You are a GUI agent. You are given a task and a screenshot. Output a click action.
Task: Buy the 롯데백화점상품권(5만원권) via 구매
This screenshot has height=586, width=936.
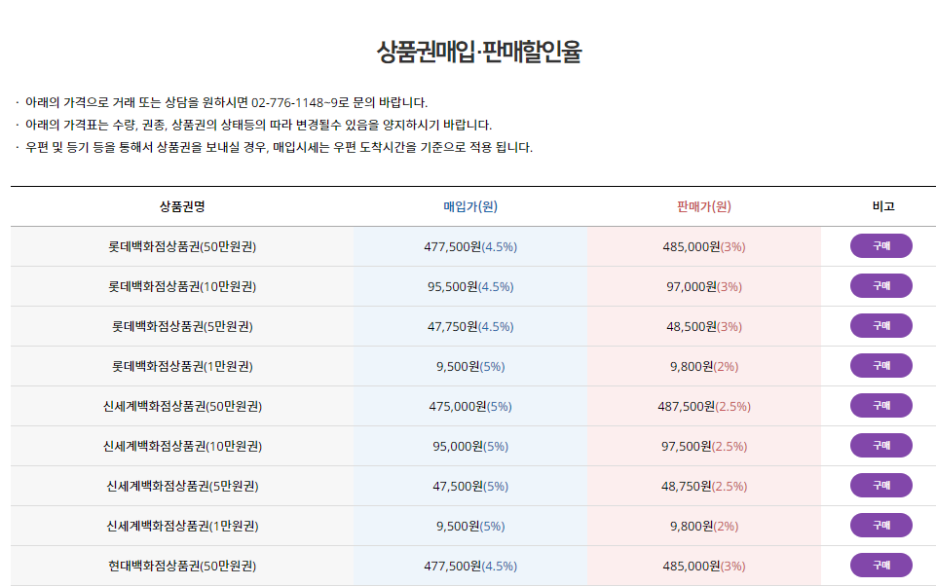881,326
